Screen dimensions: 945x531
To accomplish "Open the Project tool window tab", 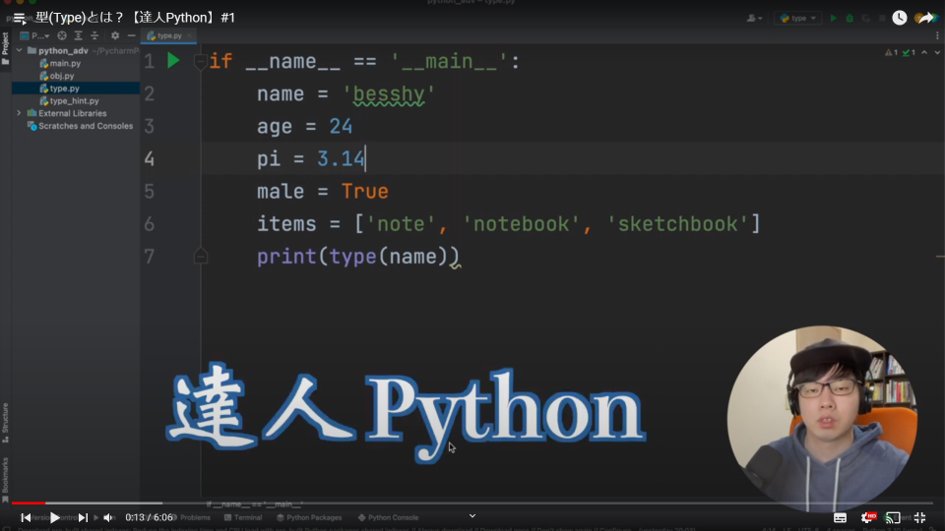I will [x=5, y=49].
